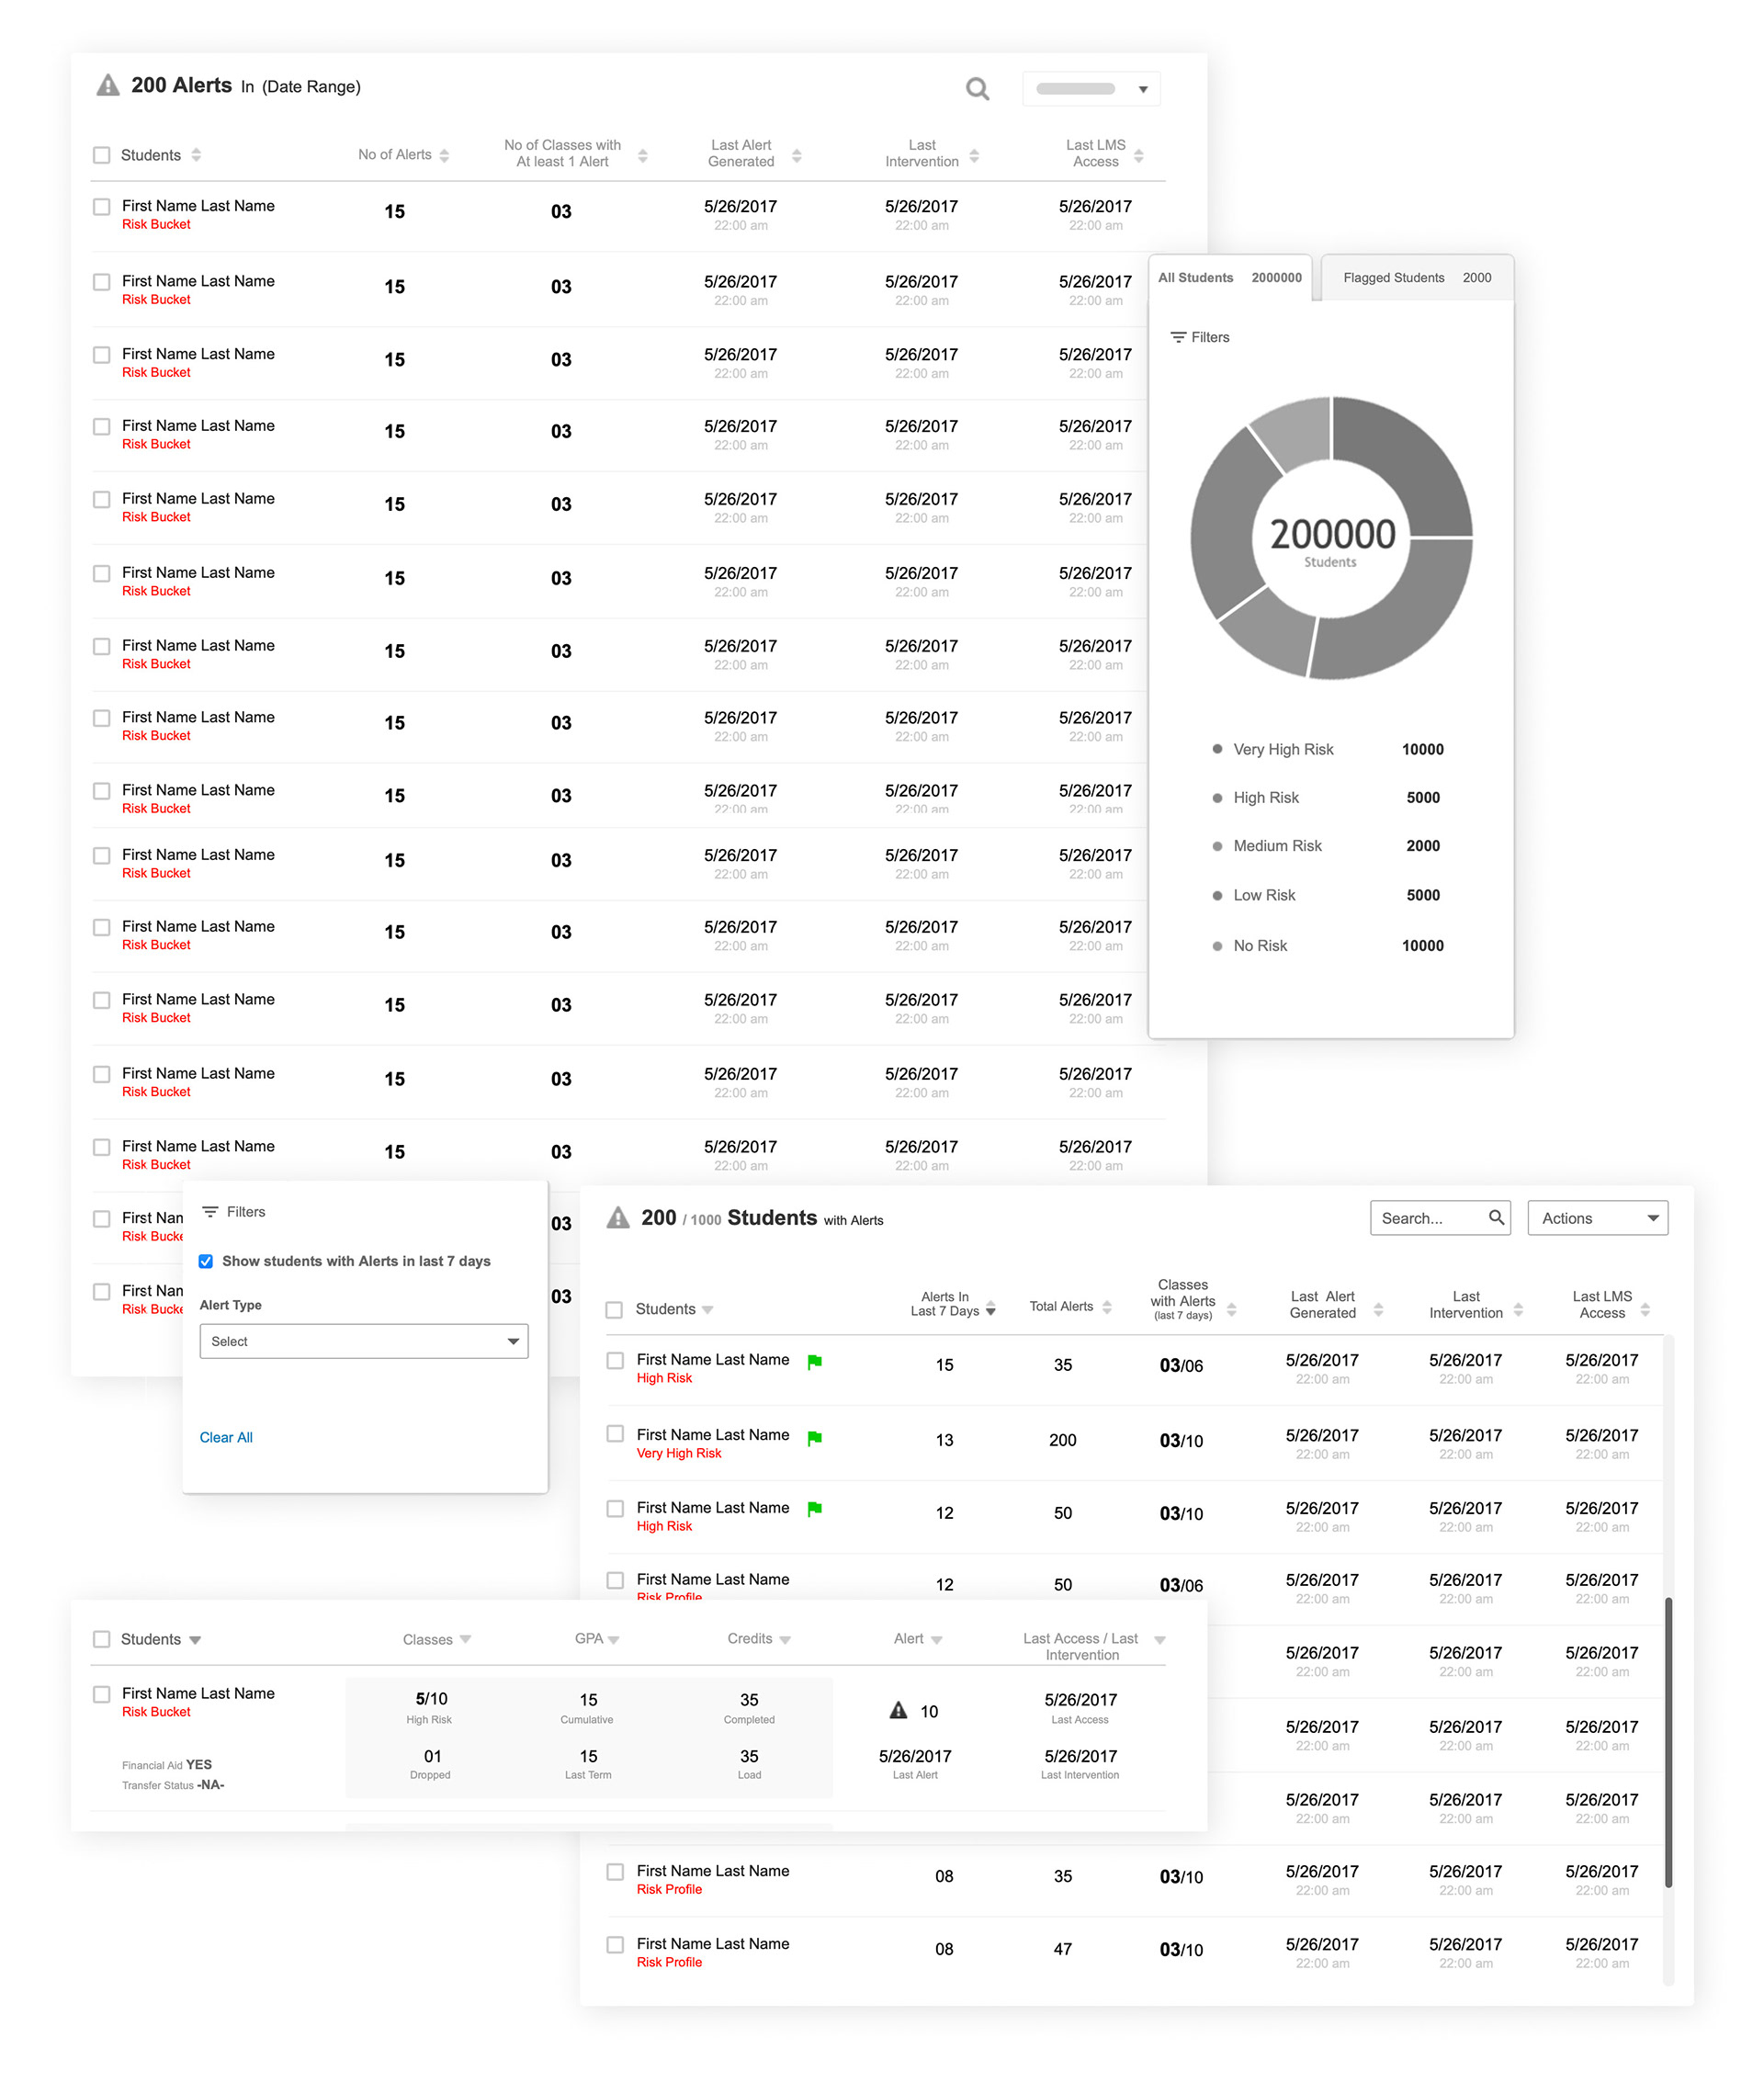Image resolution: width=1764 pixels, height=2083 pixels.
Task: Sort Last LMS Access in Students with Alerts table
Action: tap(1645, 1309)
